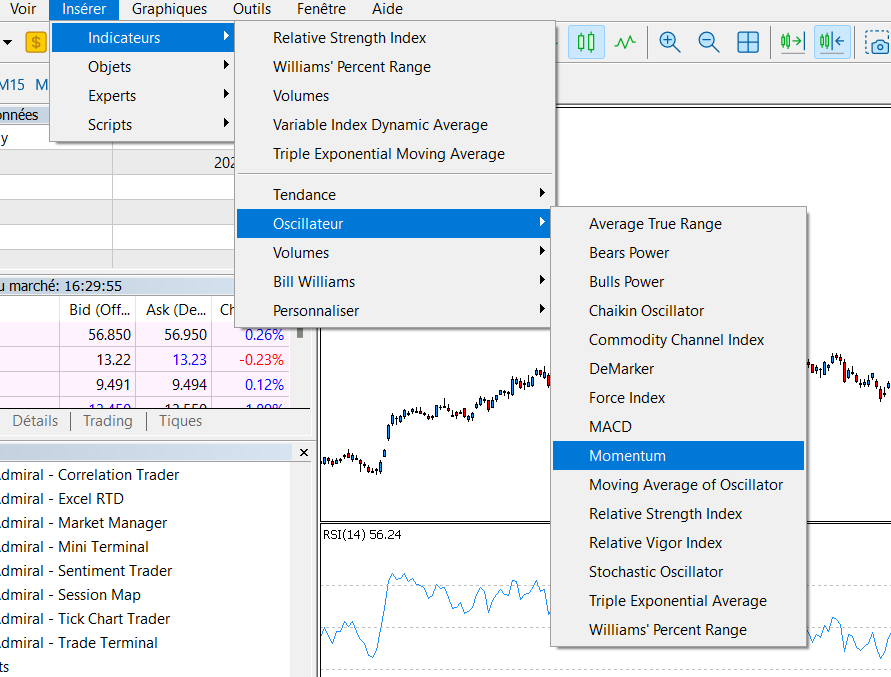Click the yellow dollar sign icon

36,42
